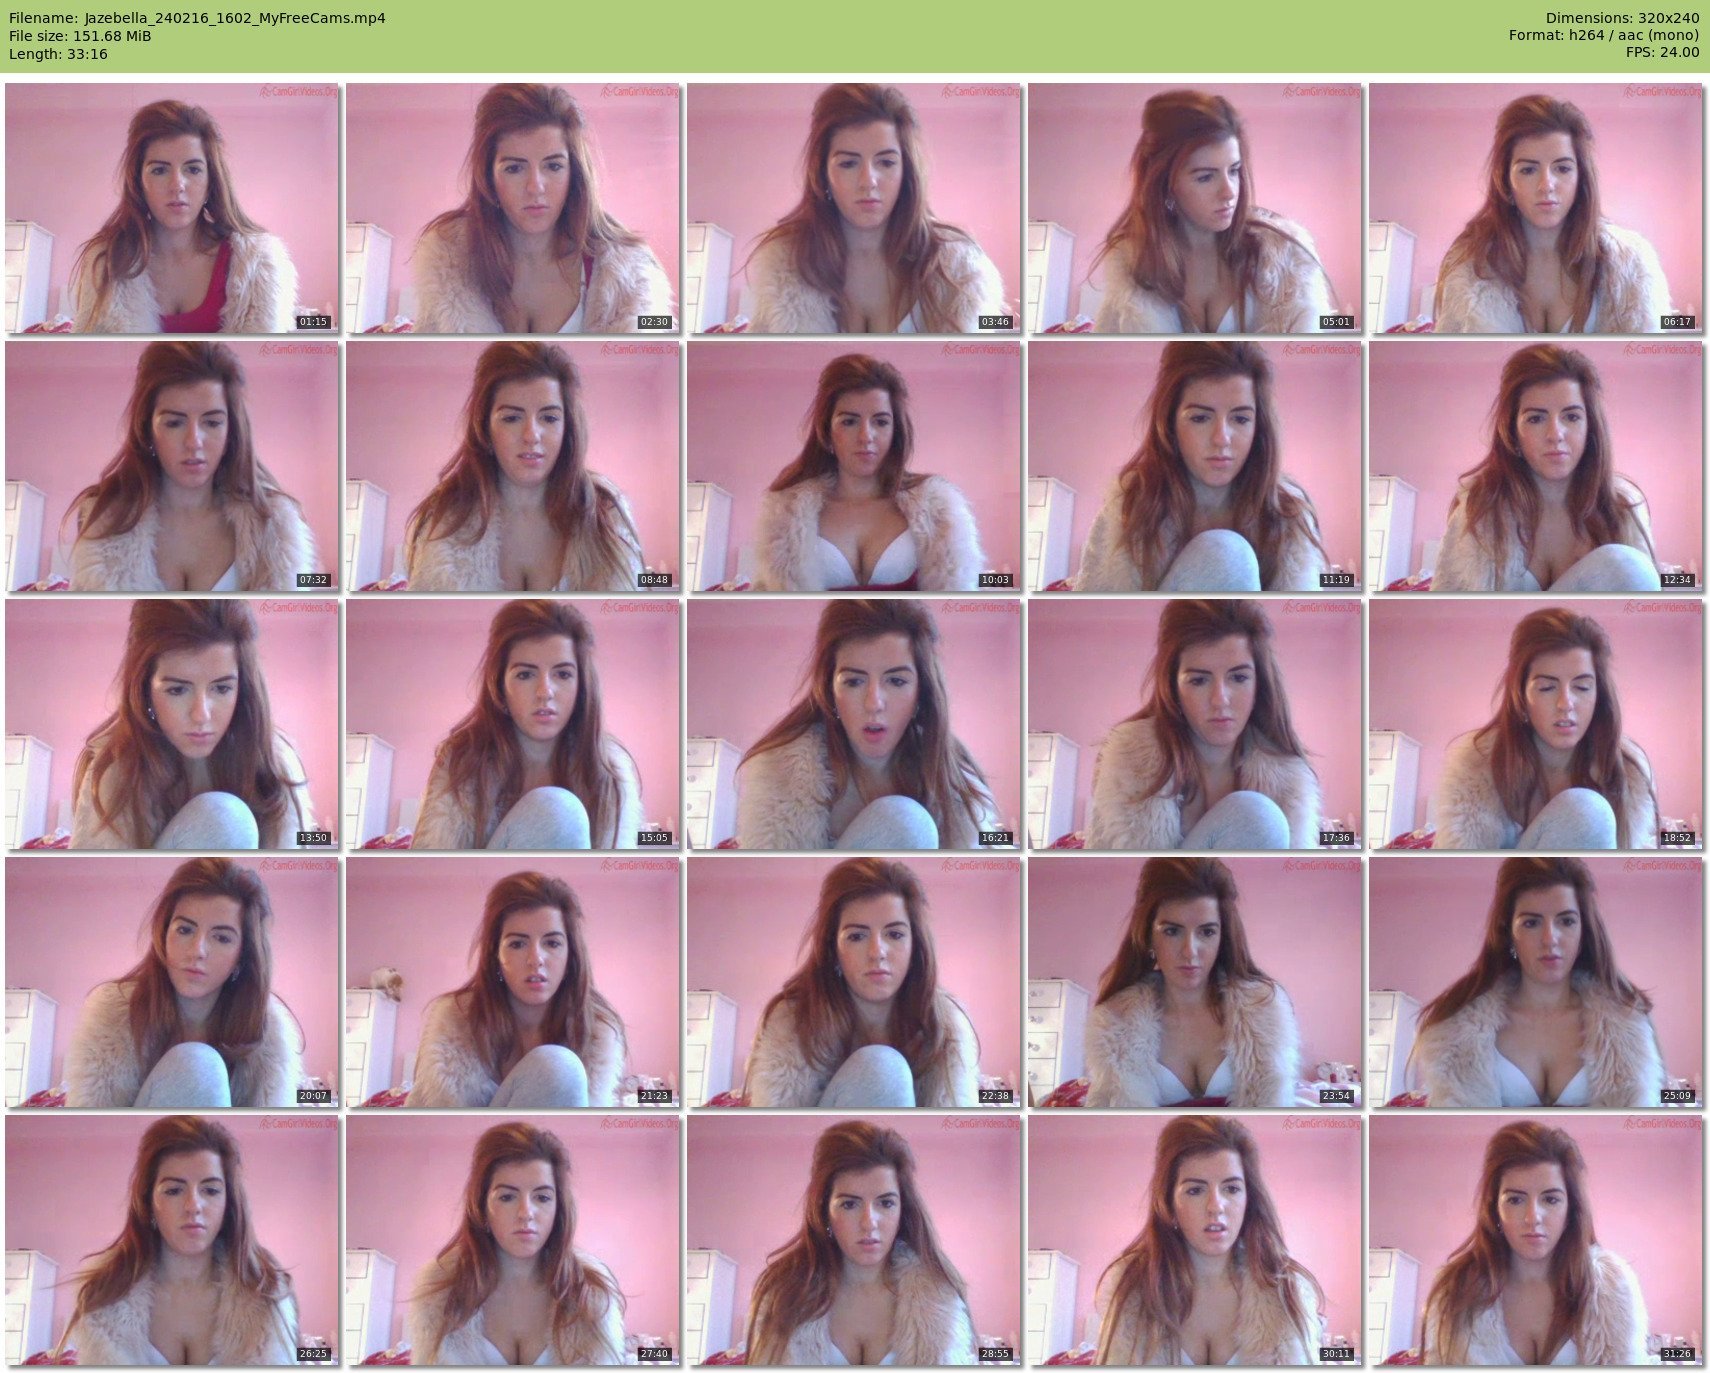This screenshot has width=1710, height=1373.
Task: Choose the thumbnail stamped 10:03
Action: pyautogui.click(x=854, y=466)
